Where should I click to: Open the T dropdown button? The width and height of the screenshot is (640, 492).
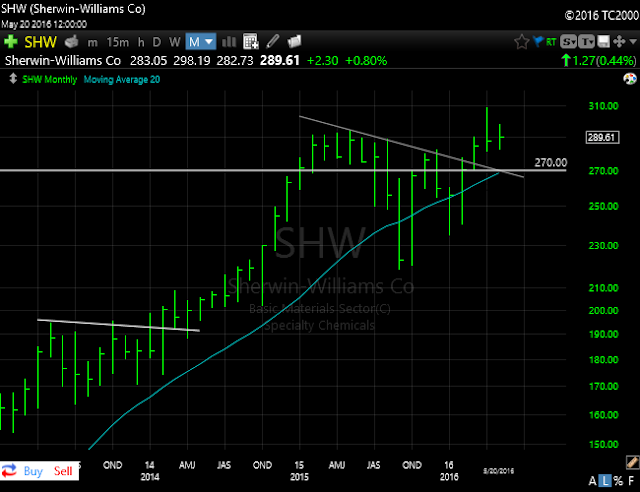point(586,42)
